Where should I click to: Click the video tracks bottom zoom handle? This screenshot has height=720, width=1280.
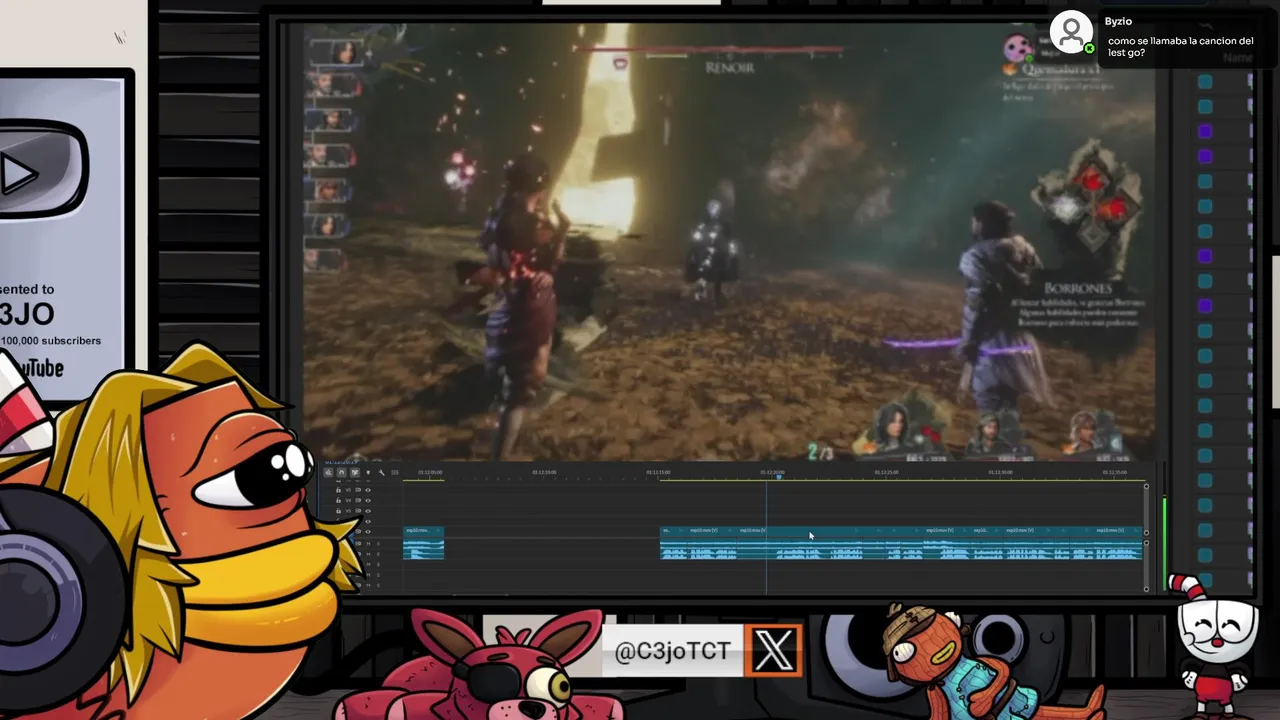pos(1146,533)
